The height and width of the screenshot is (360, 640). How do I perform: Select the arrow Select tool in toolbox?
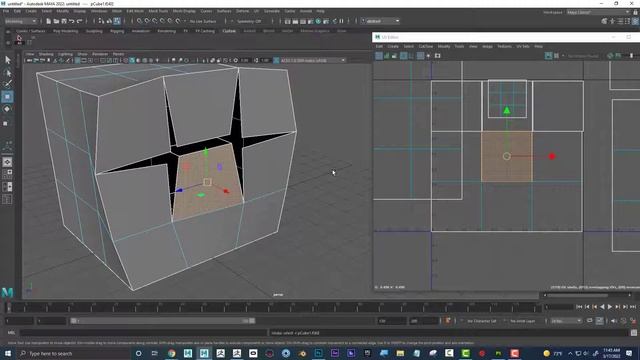7,60
